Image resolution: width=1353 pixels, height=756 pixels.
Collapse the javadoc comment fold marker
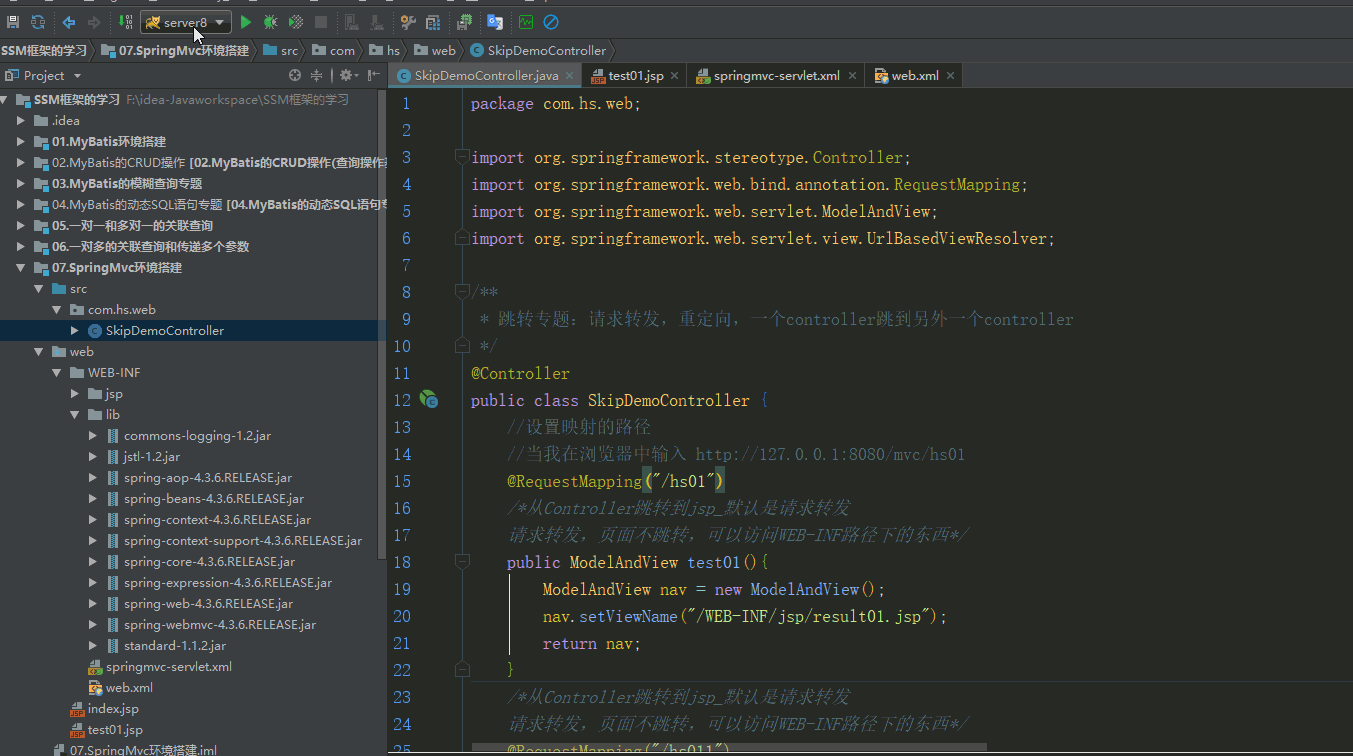coord(461,292)
